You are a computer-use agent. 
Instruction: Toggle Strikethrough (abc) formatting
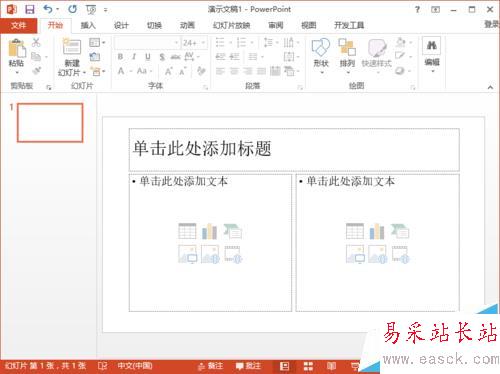click(x=175, y=57)
